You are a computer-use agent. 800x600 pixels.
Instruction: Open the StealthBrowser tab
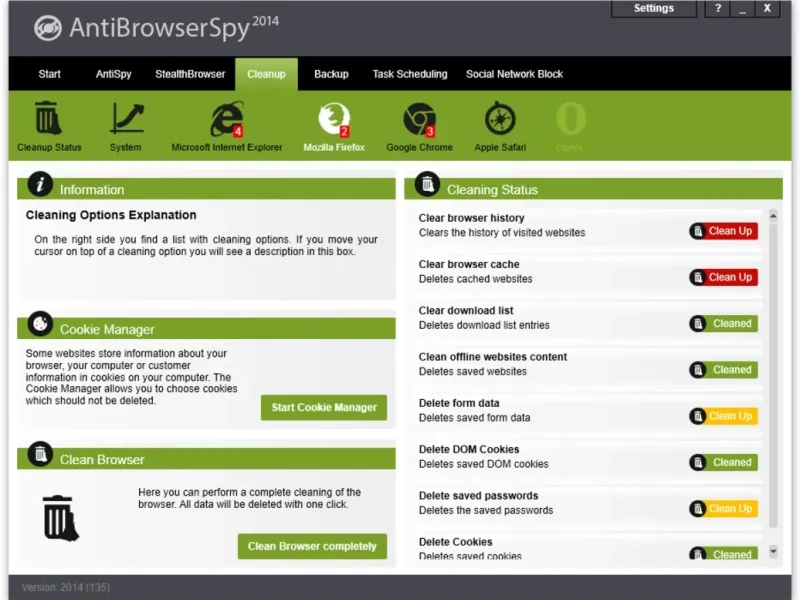coord(190,74)
